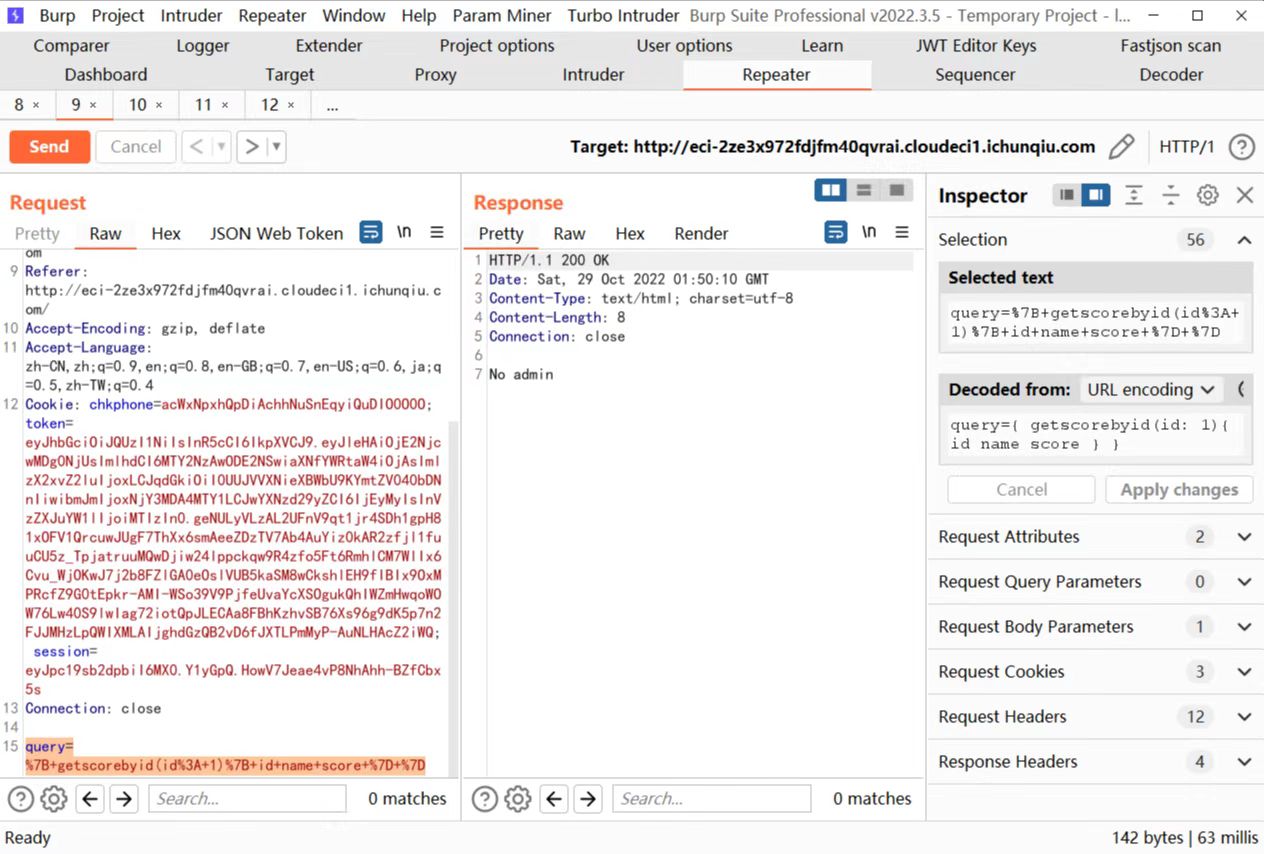Focus the Response search field
The width and height of the screenshot is (1264, 854).
tap(711, 798)
